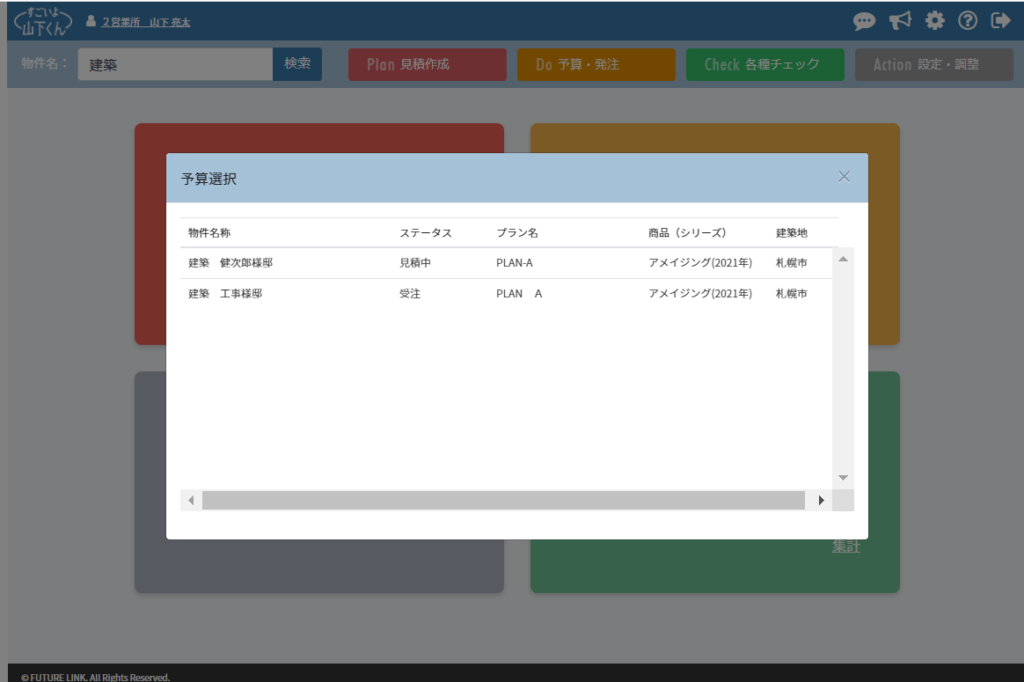1024x682 pixels.
Task: Click the すごいよ山下くん logo
Action: click(43, 21)
